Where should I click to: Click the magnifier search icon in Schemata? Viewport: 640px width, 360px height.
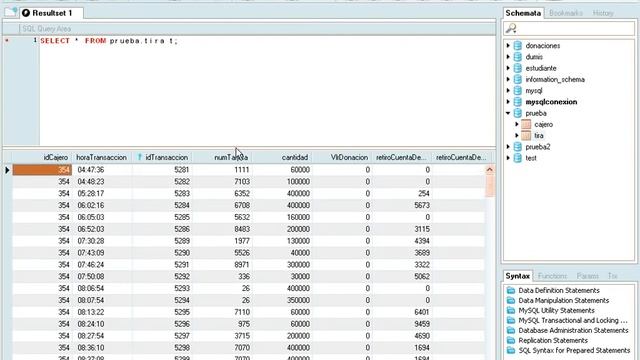[511, 28]
